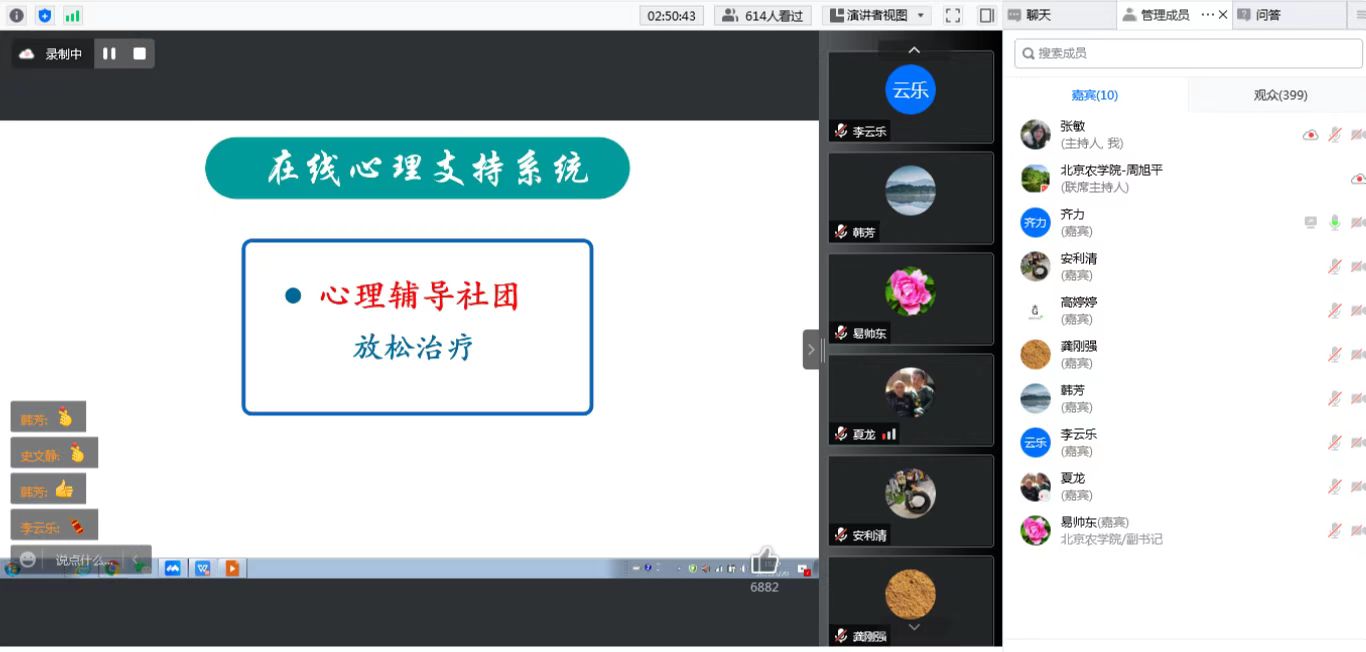Pause the recording
Viewport: 1366px width, 652px height.
click(x=109, y=54)
